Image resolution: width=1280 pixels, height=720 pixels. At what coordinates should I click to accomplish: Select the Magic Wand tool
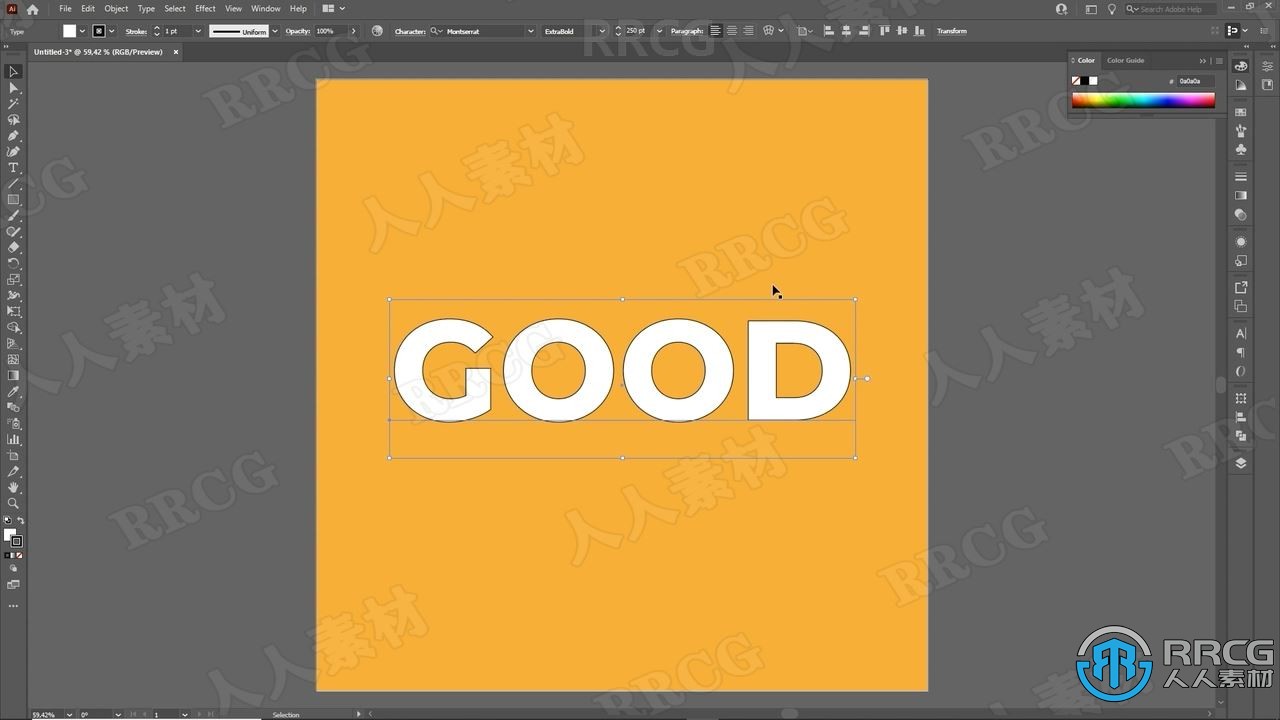click(x=13, y=104)
